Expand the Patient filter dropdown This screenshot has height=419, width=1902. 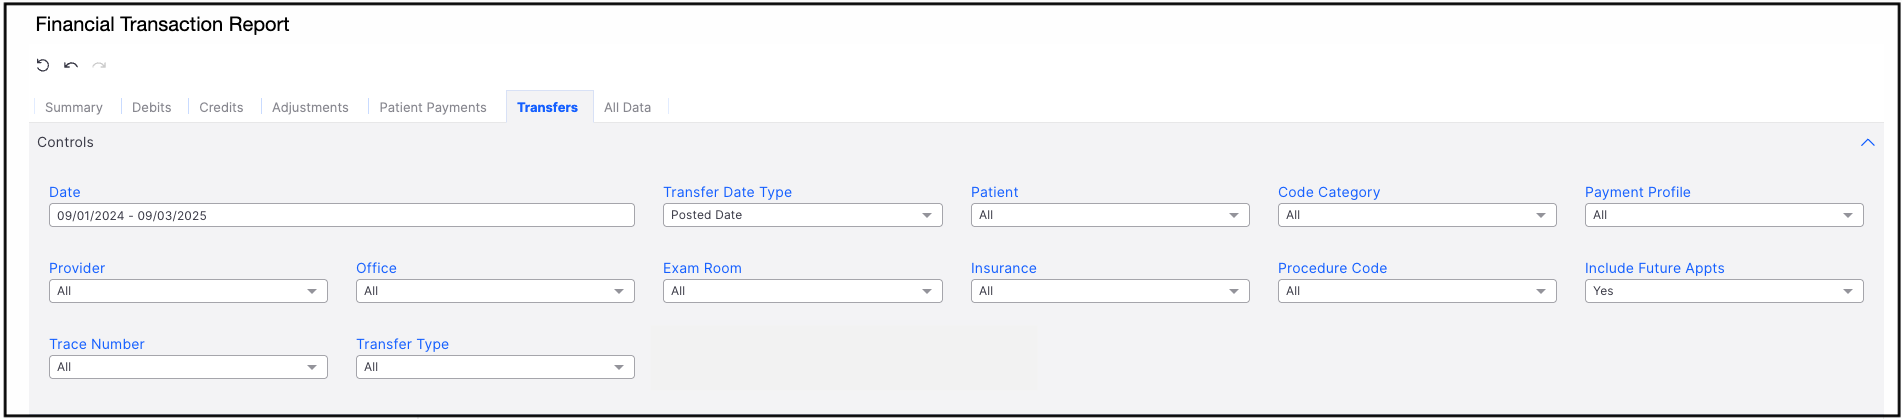(x=1109, y=215)
